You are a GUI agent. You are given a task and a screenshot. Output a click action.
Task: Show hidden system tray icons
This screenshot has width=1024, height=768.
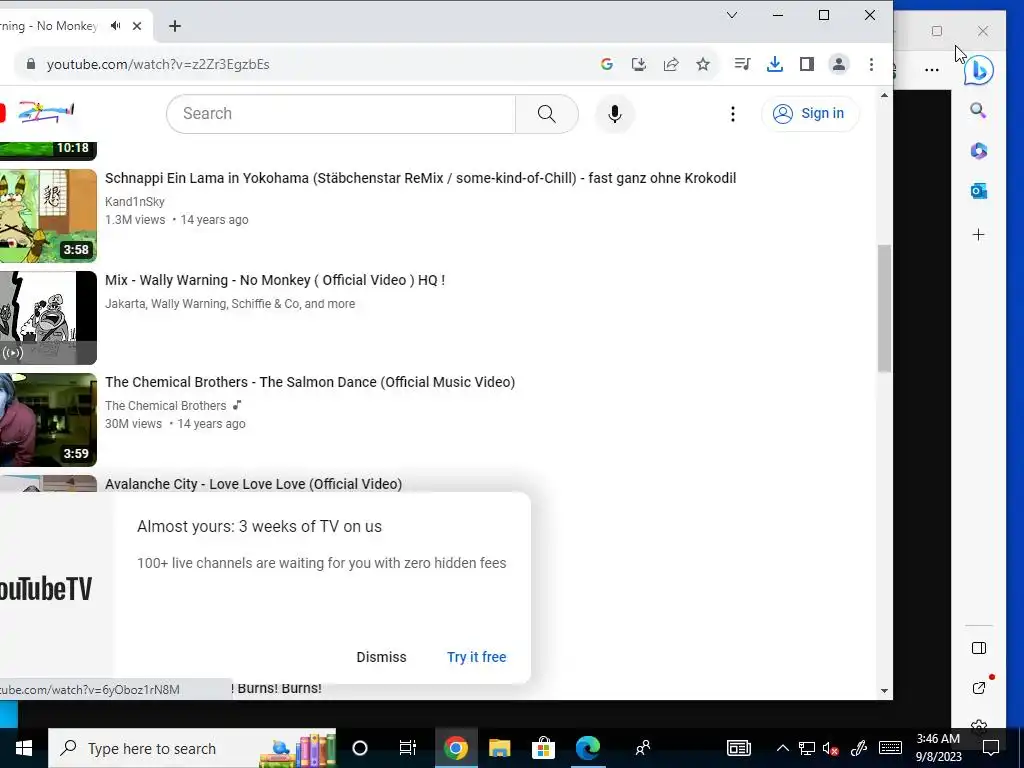pyautogui.click(x=782, y=748)
